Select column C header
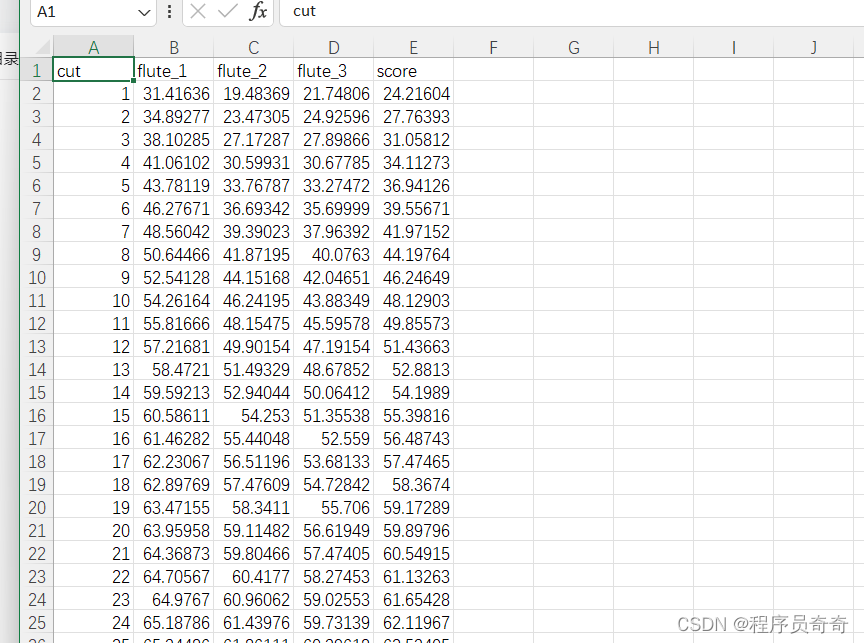 [x=253, y=47]
